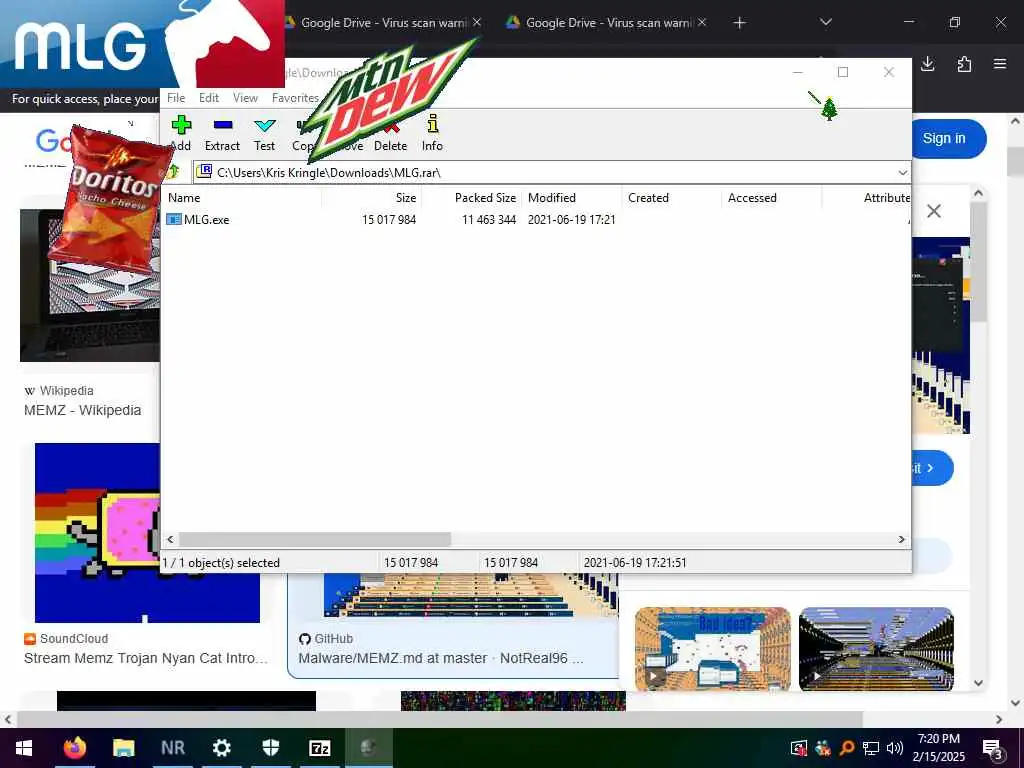Click status bar timestamp 2021-06-19 17:21:51

pyautogui.click(x=635, y=563)
